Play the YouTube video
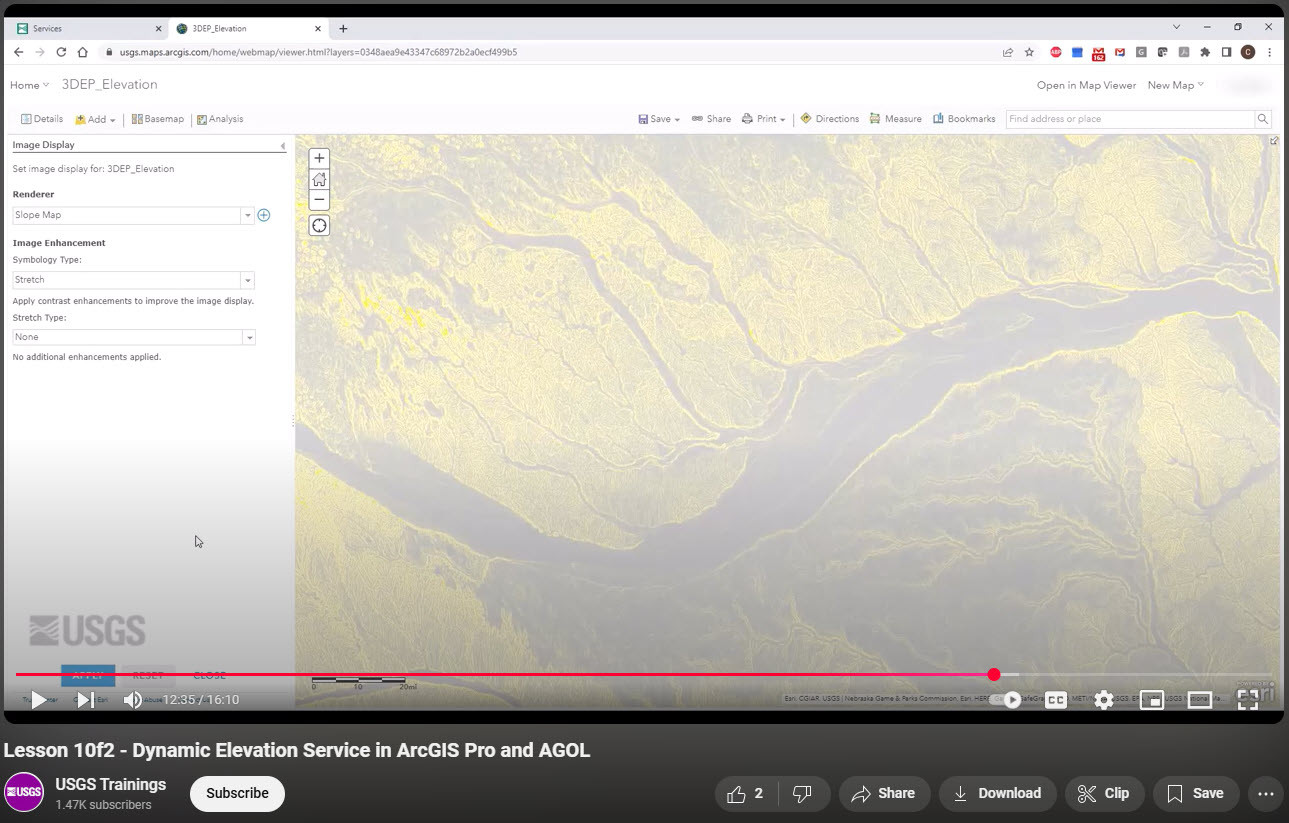Image resolution: width=1289 pixels, height=823 pixels. (39, 700)
